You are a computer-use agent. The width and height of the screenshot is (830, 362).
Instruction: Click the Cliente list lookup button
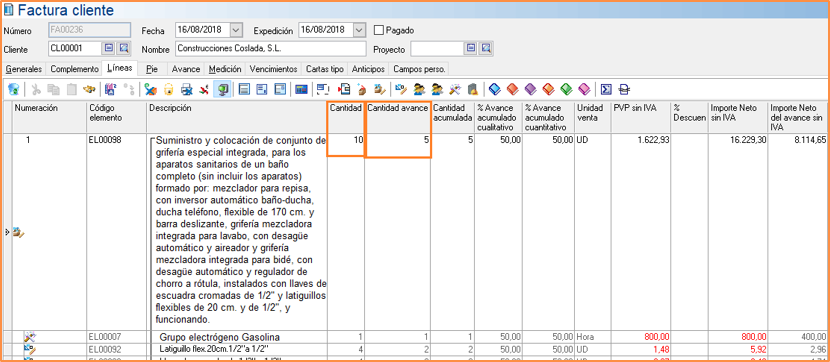point(109,49)
